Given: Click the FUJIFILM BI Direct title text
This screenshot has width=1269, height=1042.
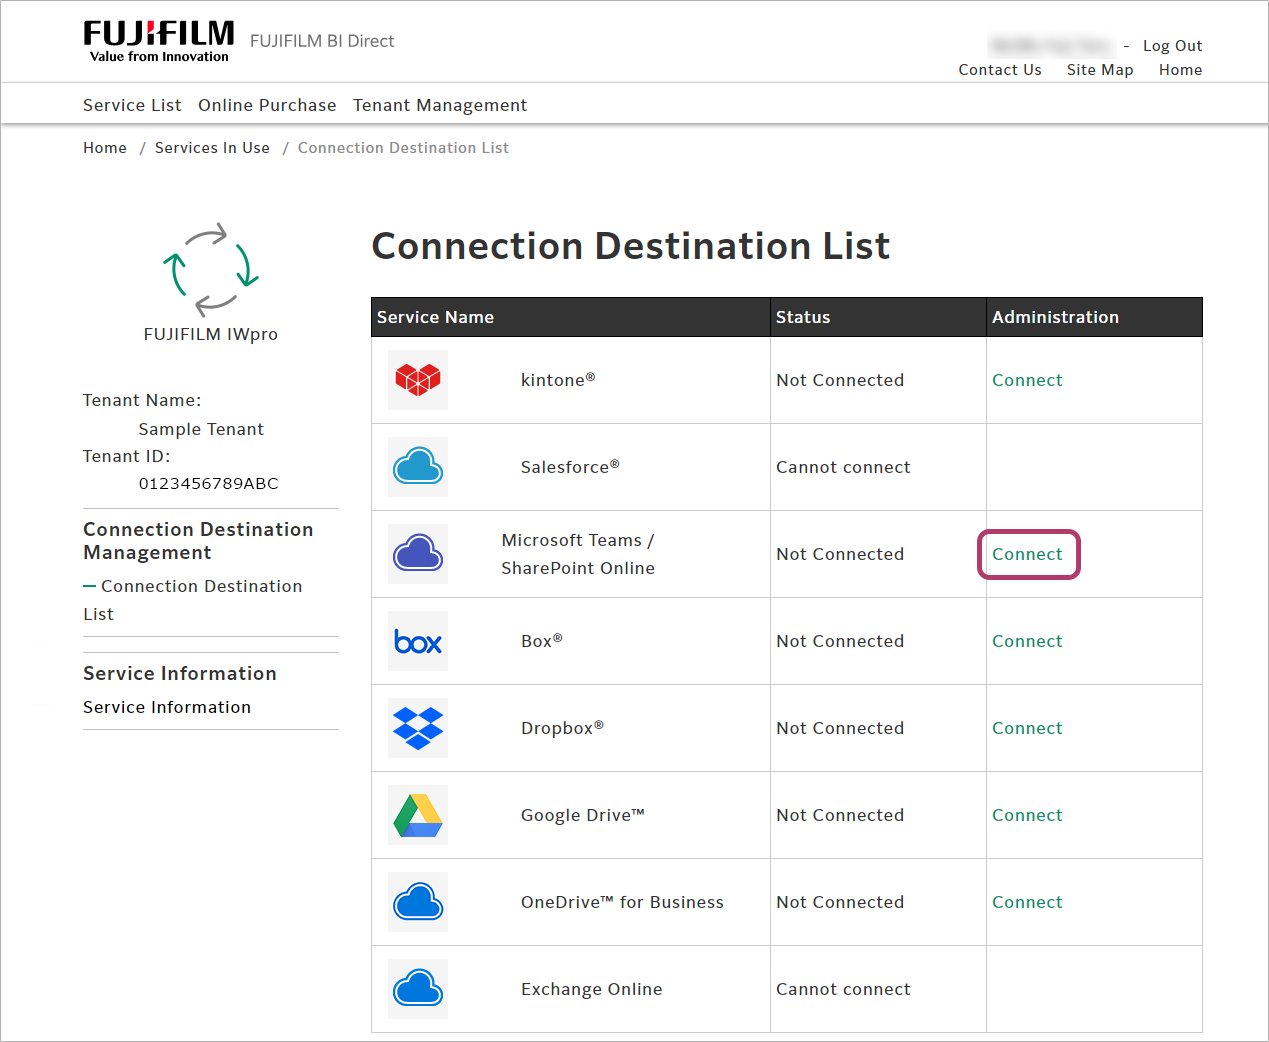Looking at the screenshot, I should (322, 41).
